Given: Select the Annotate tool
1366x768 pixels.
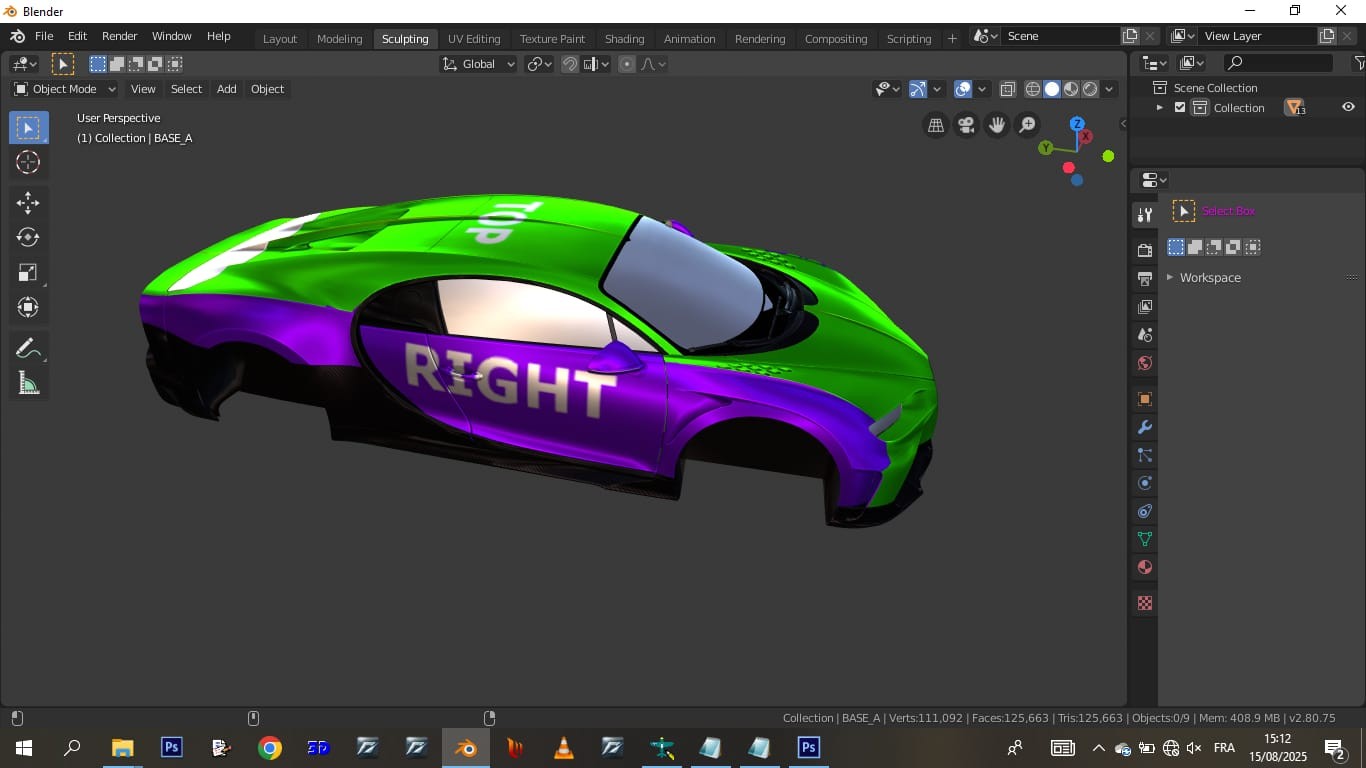Looking at the screenshot, I should point(28,349).
